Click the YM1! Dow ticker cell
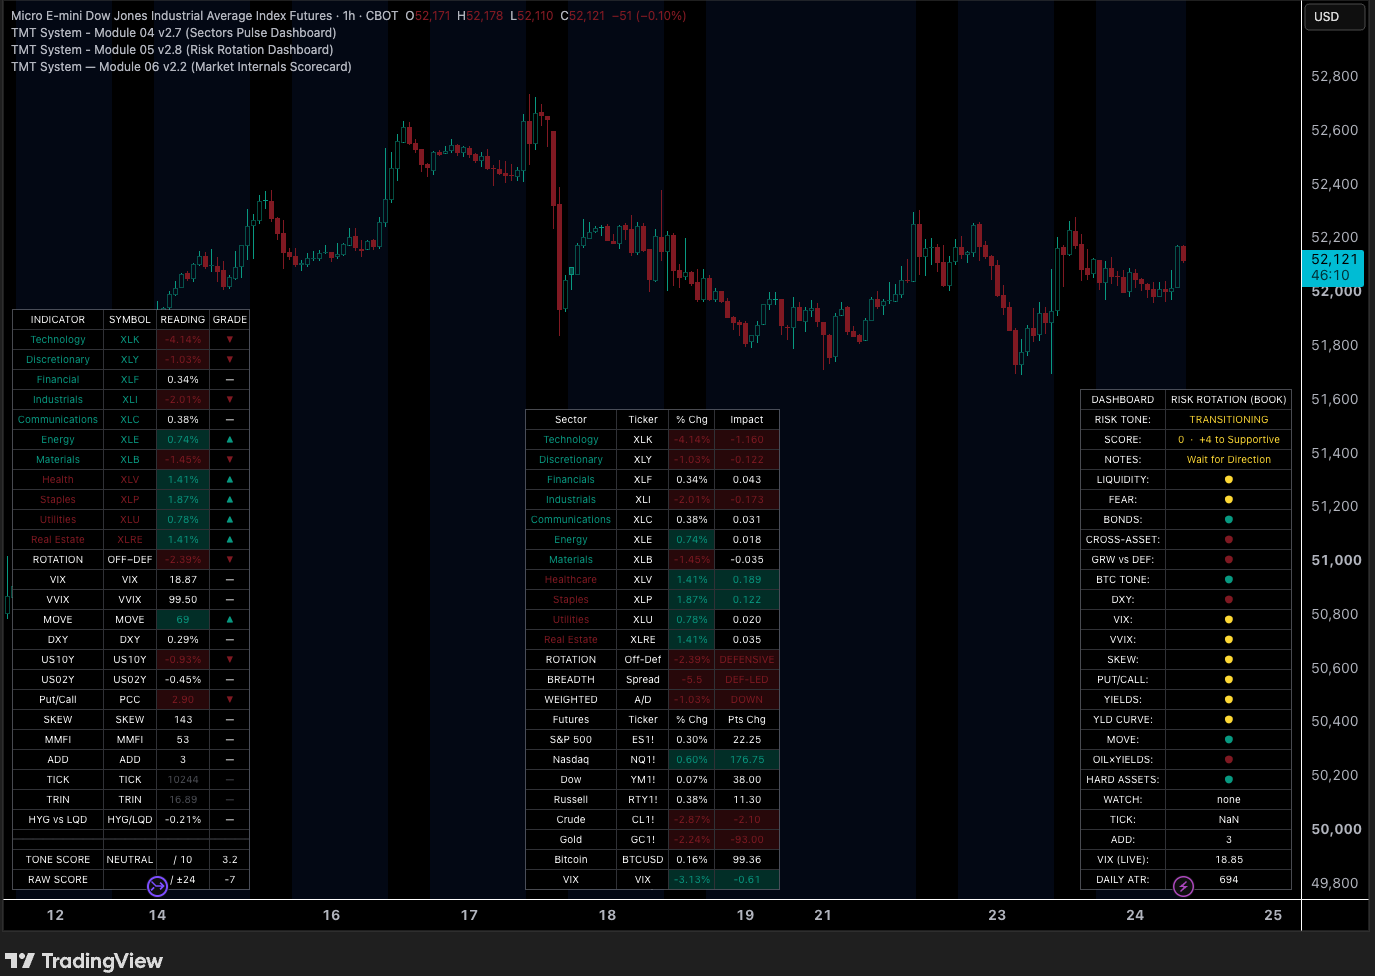This screenshot has height=976, width=1375. coord(643,780)
